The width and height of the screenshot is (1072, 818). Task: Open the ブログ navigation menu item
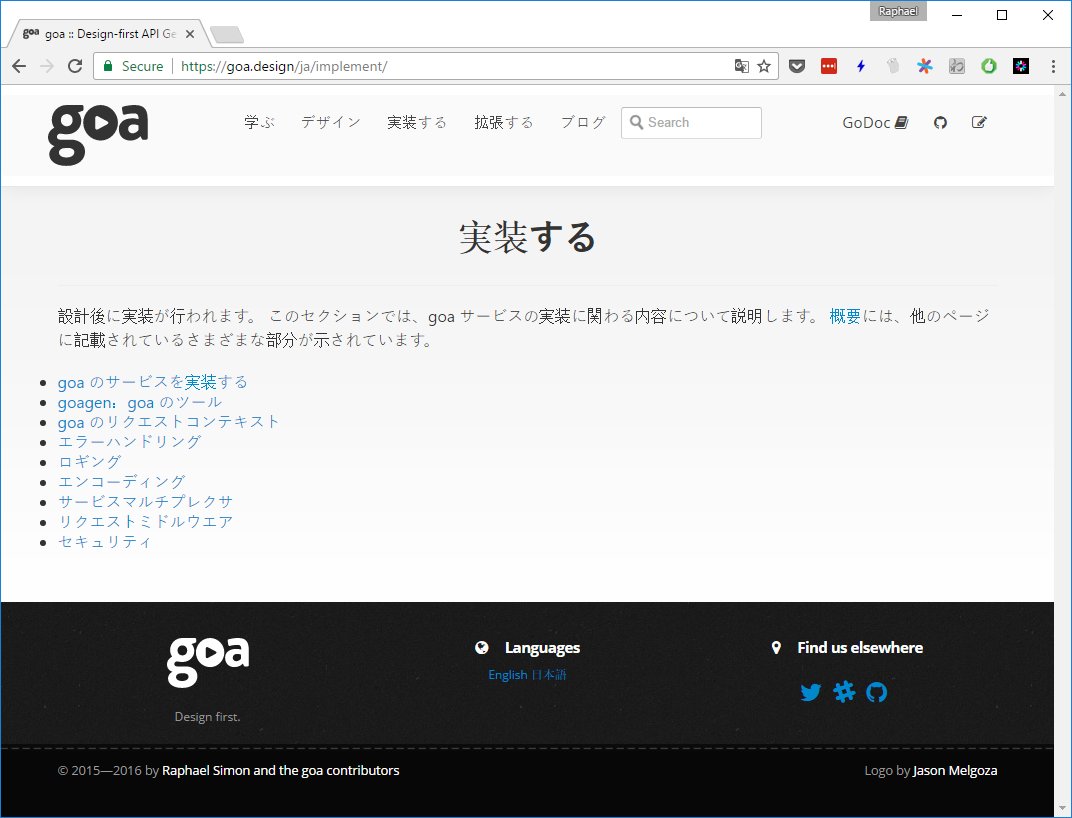583,122
